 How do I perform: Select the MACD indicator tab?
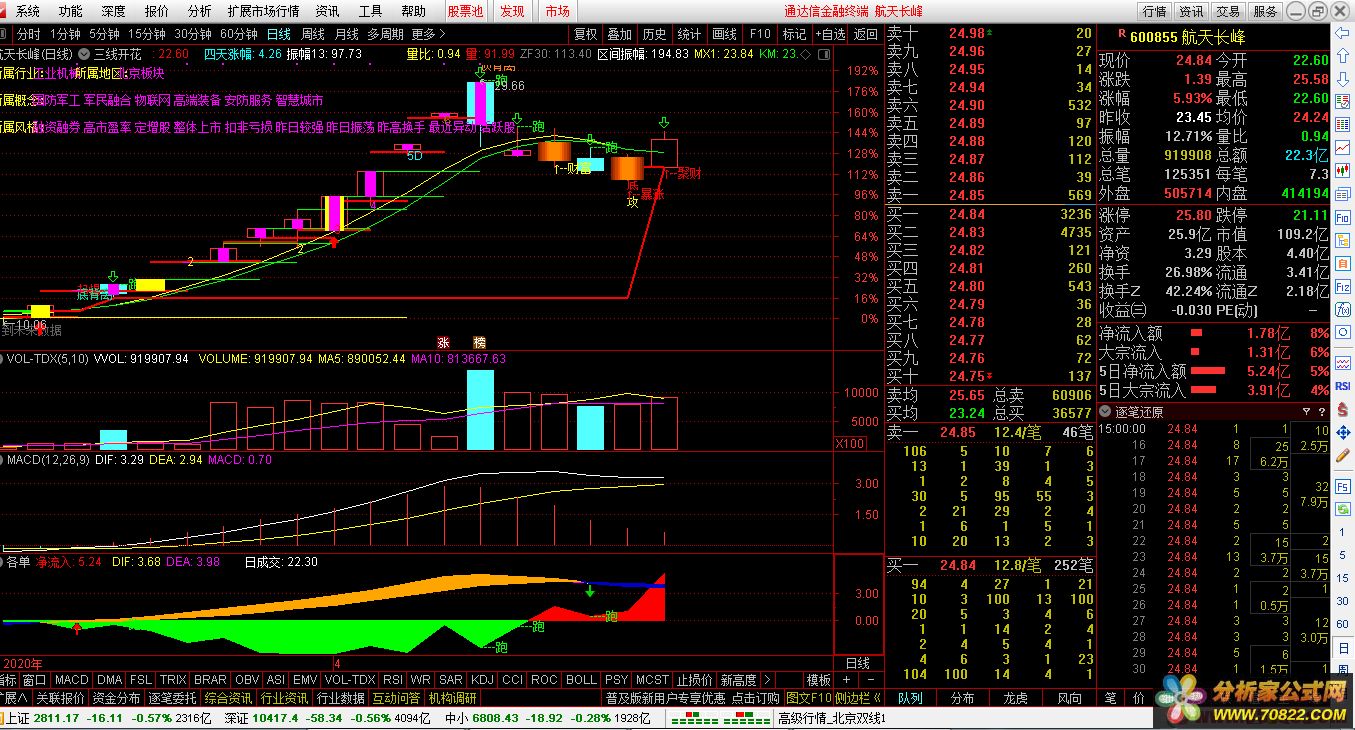tap(72, 680)
